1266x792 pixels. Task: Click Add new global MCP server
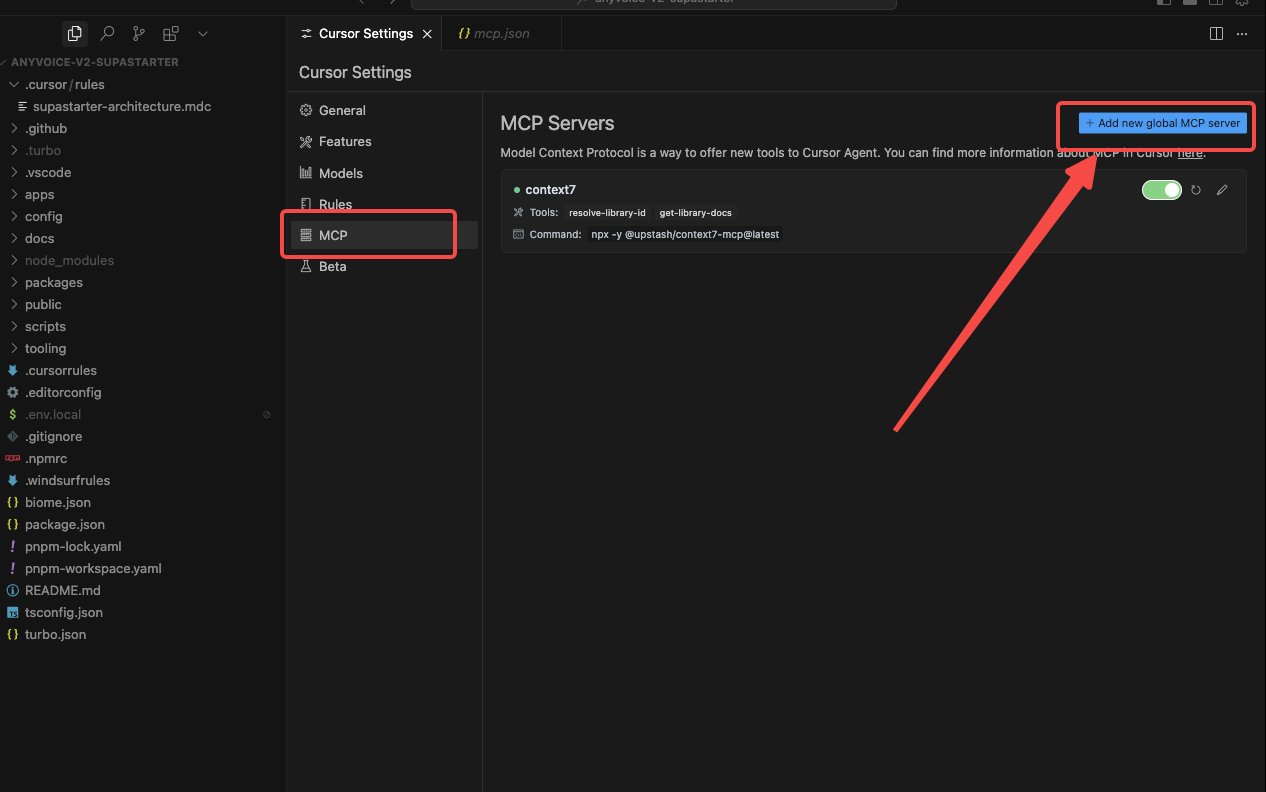click(1162, 123)
